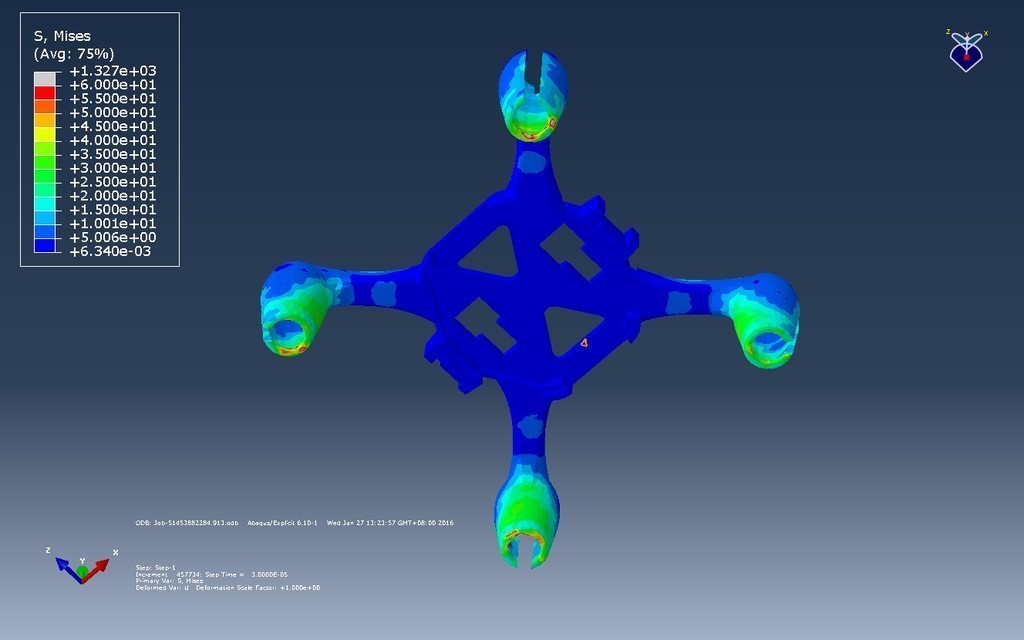Click the 'S, Mises' legend title

62,35
